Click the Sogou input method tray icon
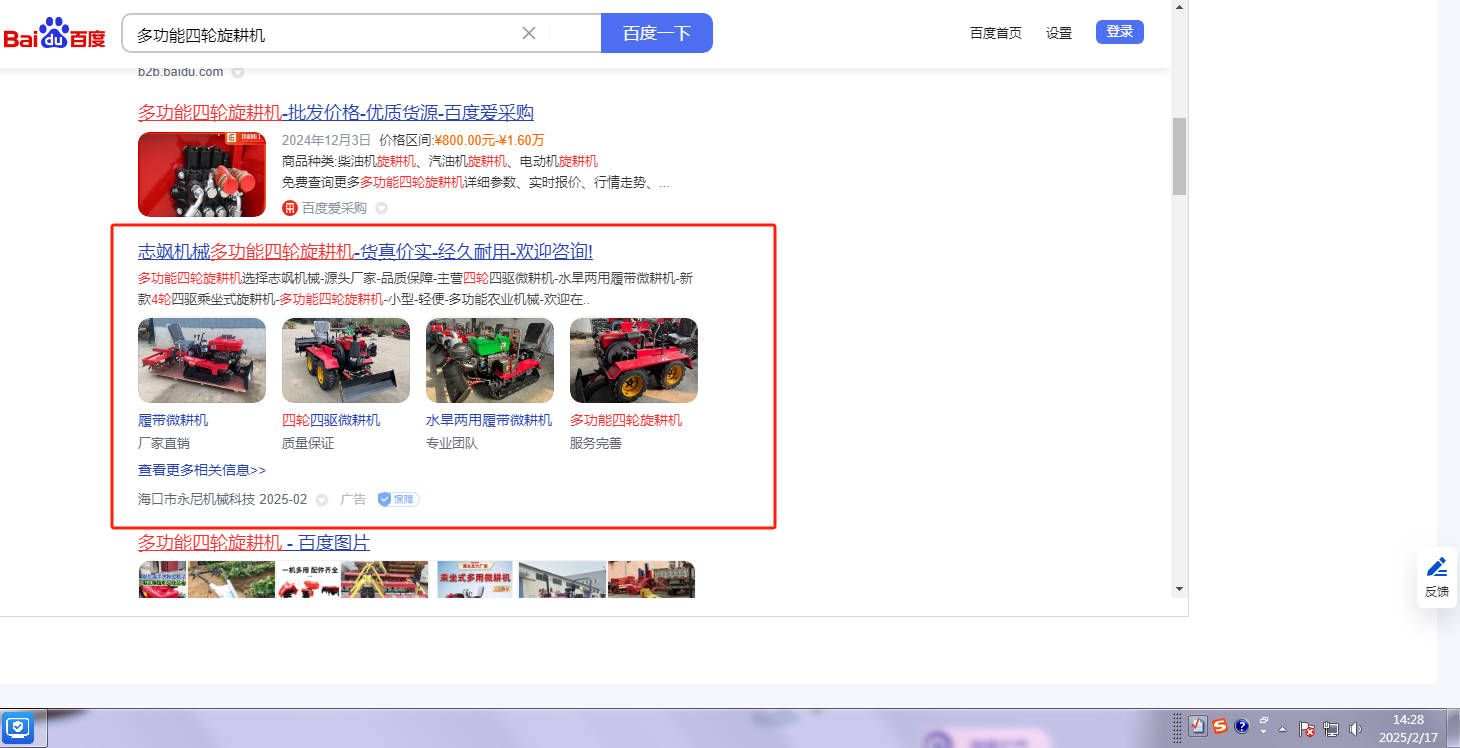 [x=1220, y=727]
